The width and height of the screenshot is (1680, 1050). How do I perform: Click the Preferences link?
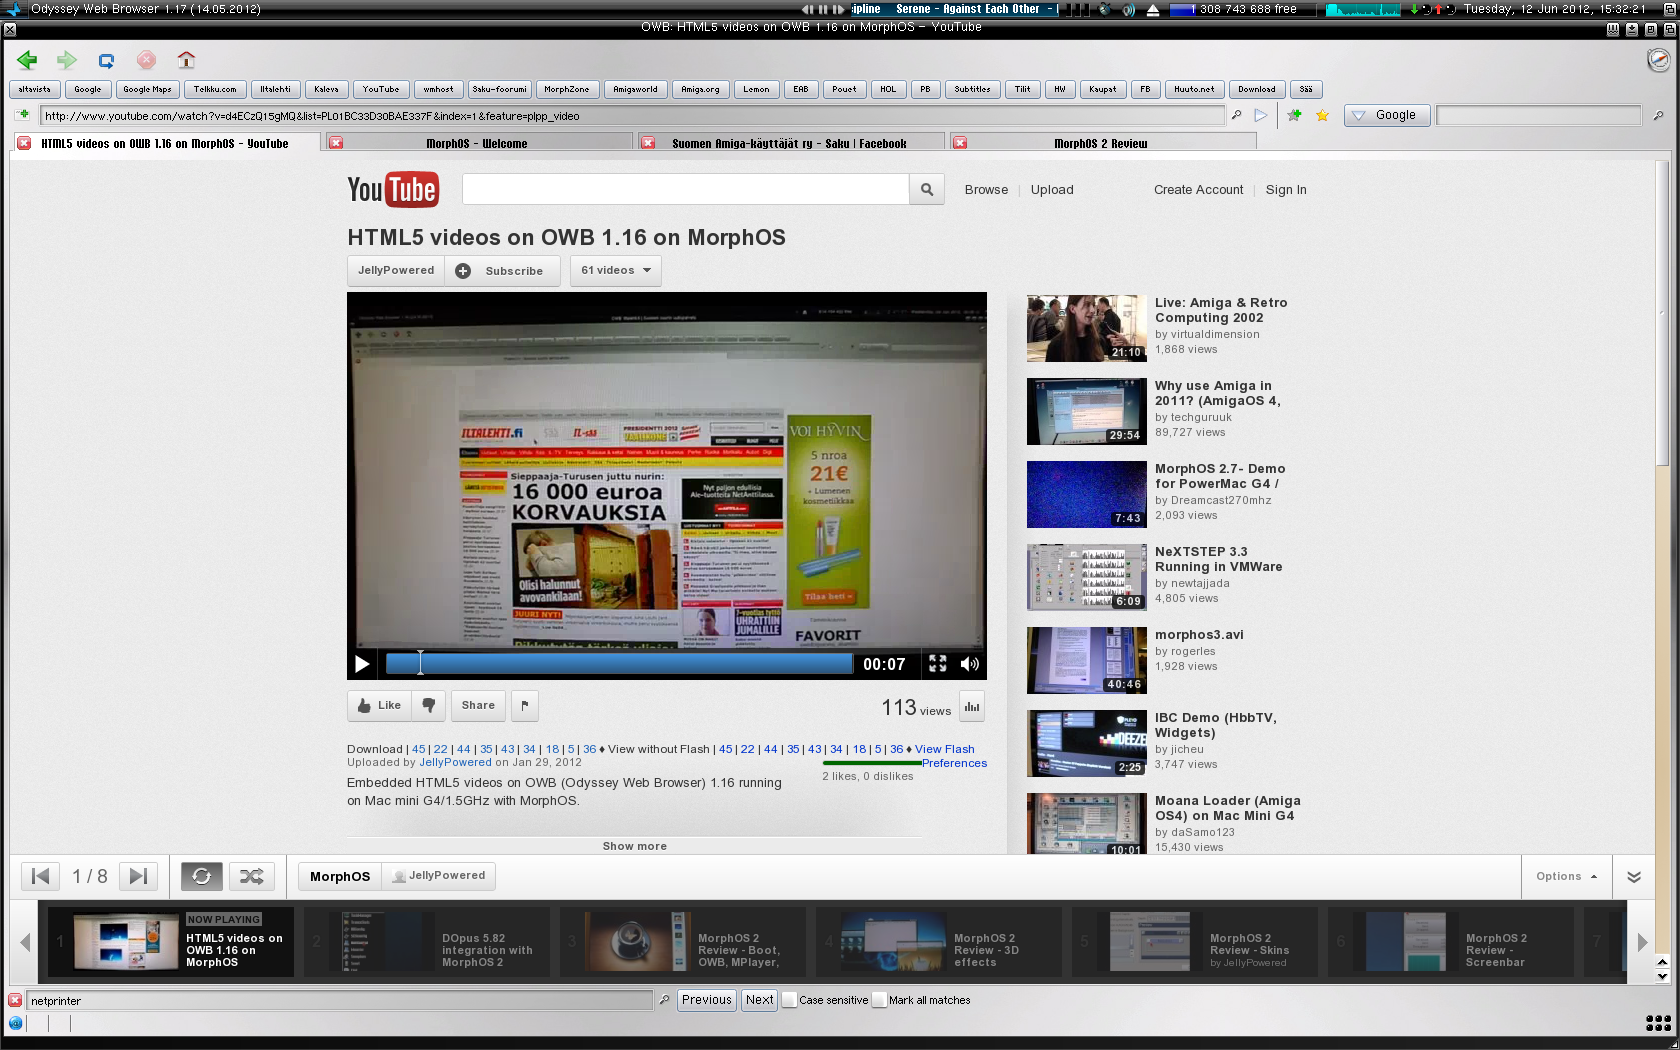(x=954, y=763)
